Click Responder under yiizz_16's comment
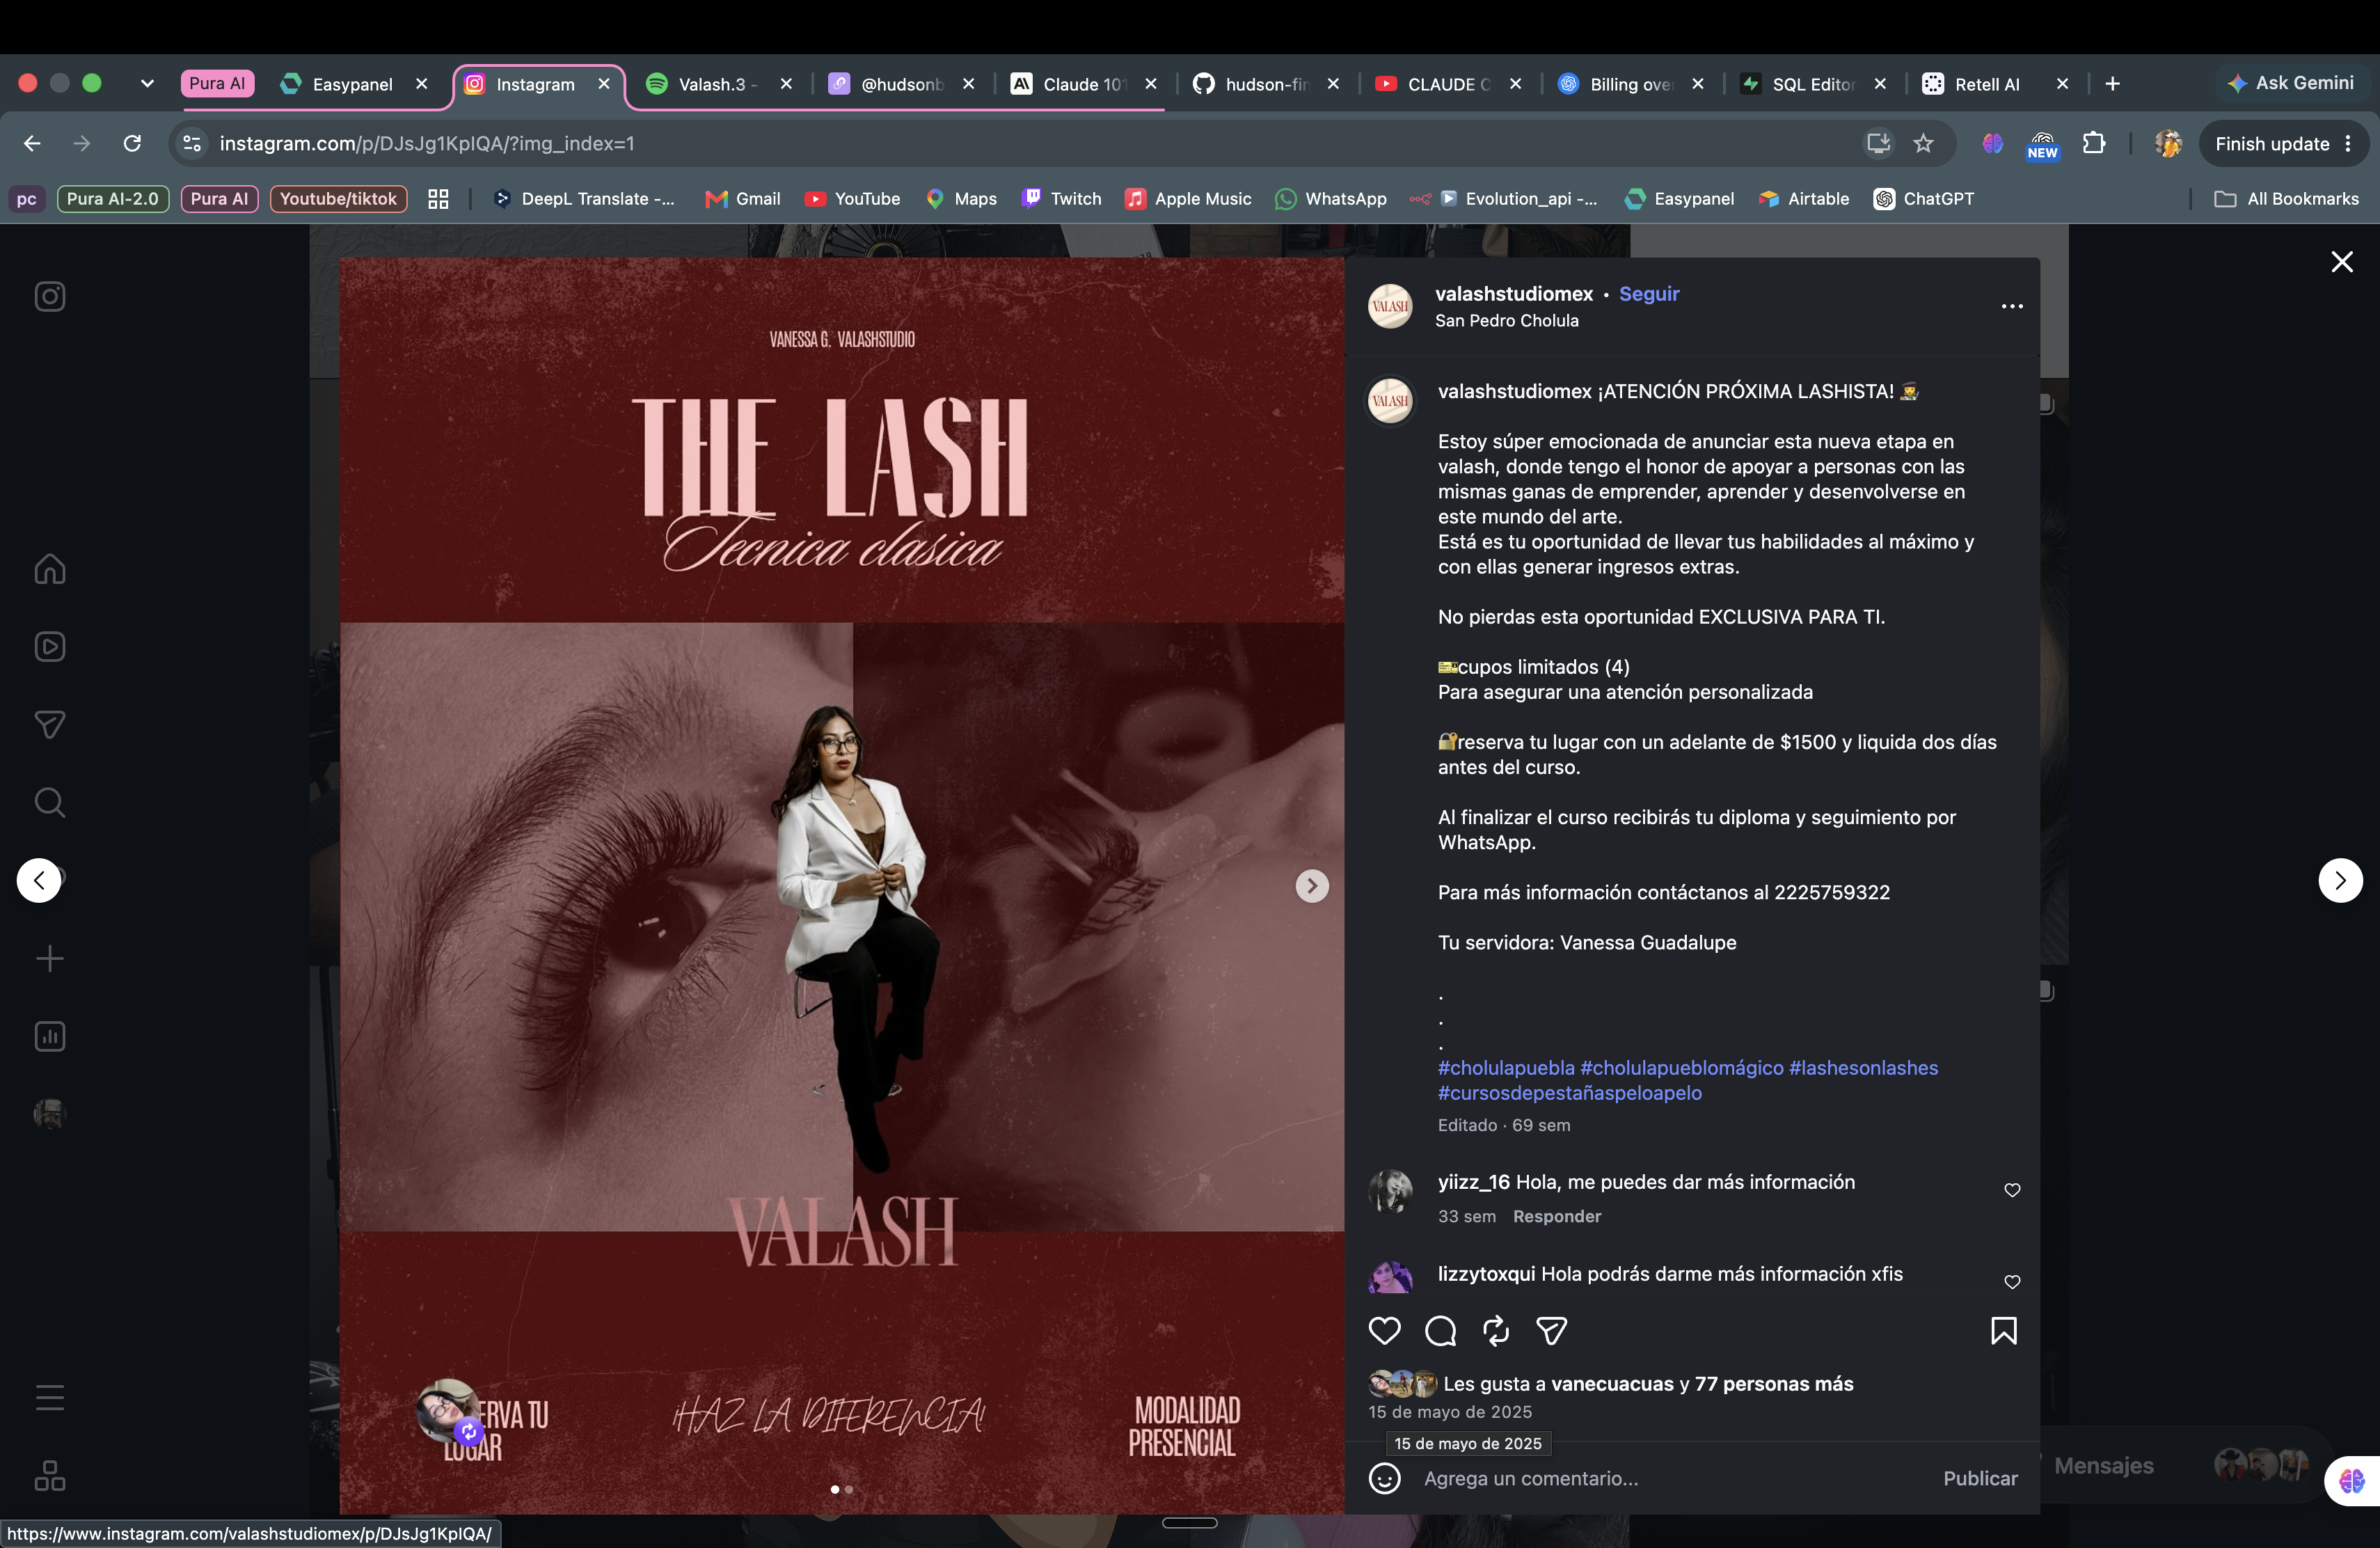Screen dimensions: 2380x1548 tap(1556, 1216)
